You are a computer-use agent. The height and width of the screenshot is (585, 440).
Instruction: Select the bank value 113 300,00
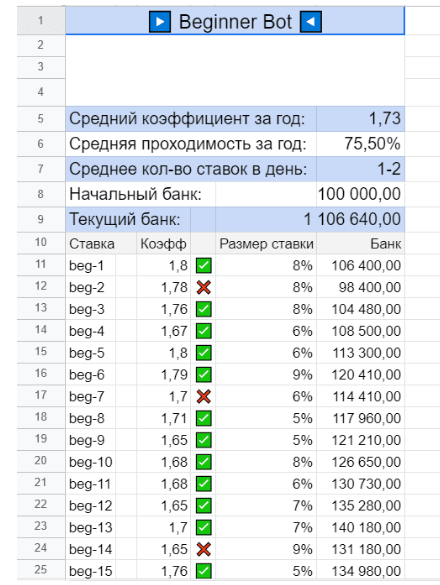click(361, 353)
